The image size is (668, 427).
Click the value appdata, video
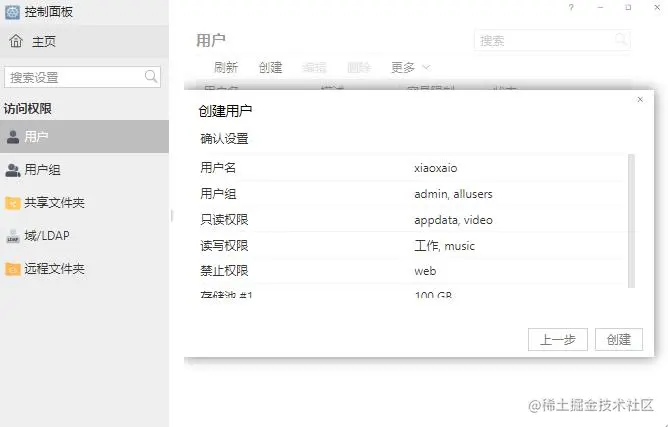pos(453,220)
